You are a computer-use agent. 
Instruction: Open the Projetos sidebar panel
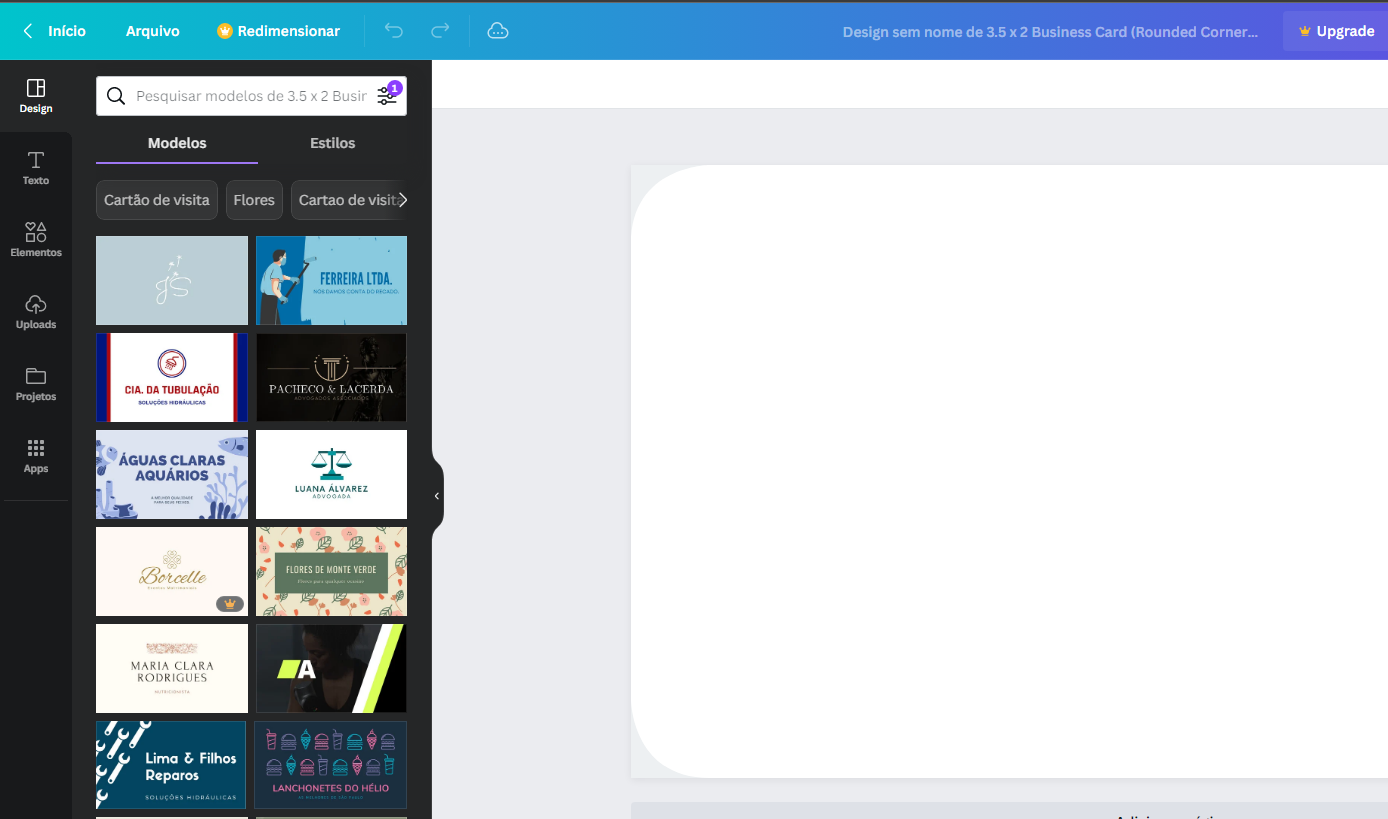[x=36, y=384]
